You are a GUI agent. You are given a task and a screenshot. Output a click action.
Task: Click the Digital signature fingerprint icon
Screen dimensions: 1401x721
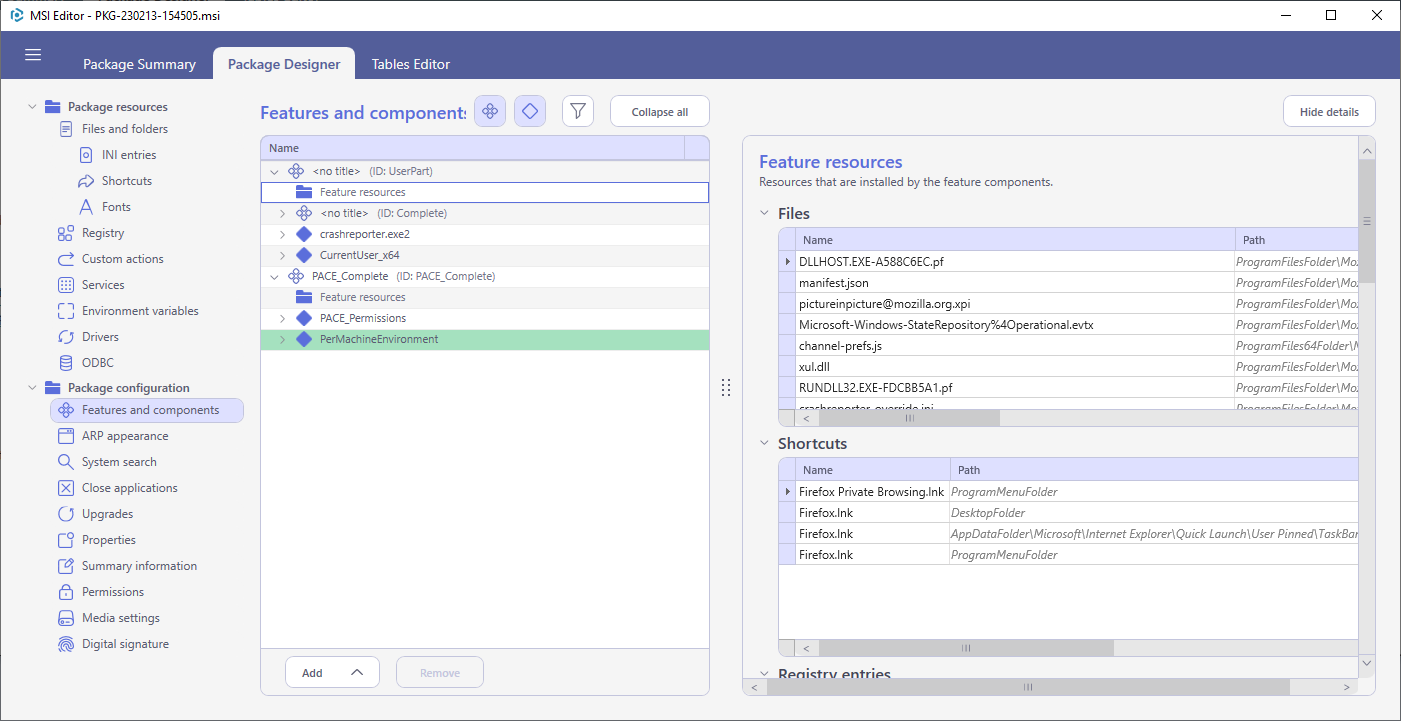[66, 644]
